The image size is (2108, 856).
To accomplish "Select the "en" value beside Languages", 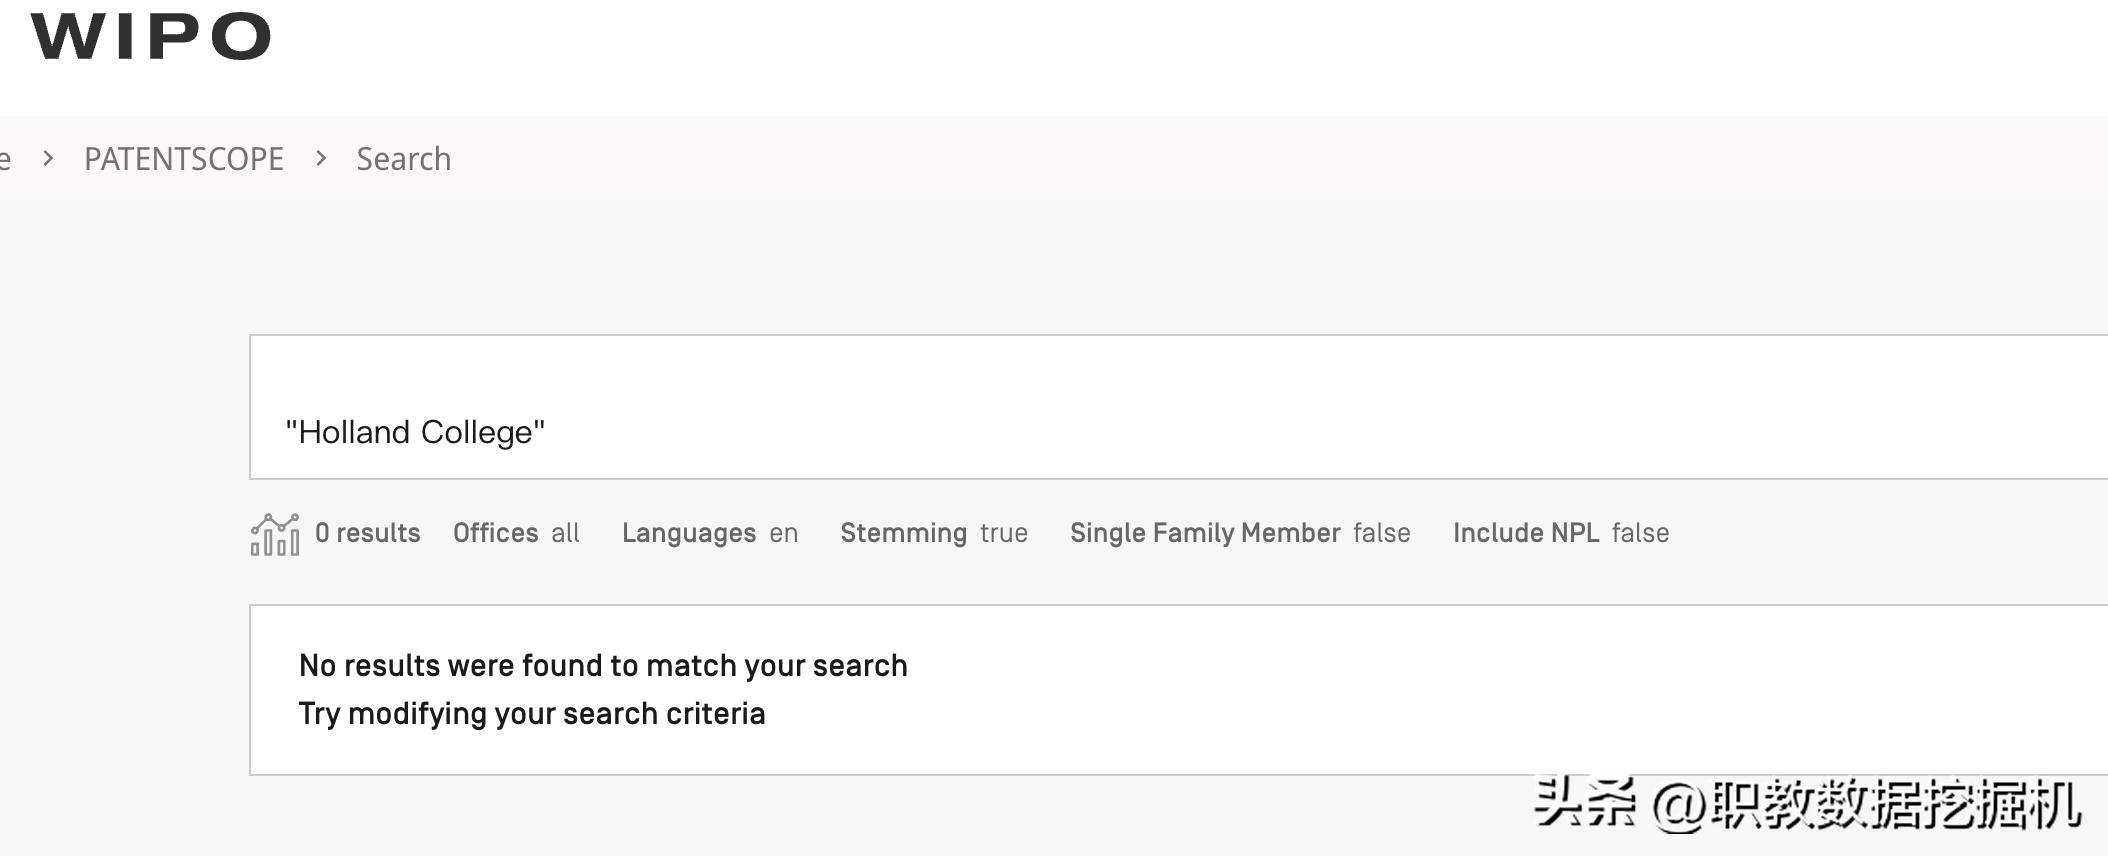I will pos(784,534).
